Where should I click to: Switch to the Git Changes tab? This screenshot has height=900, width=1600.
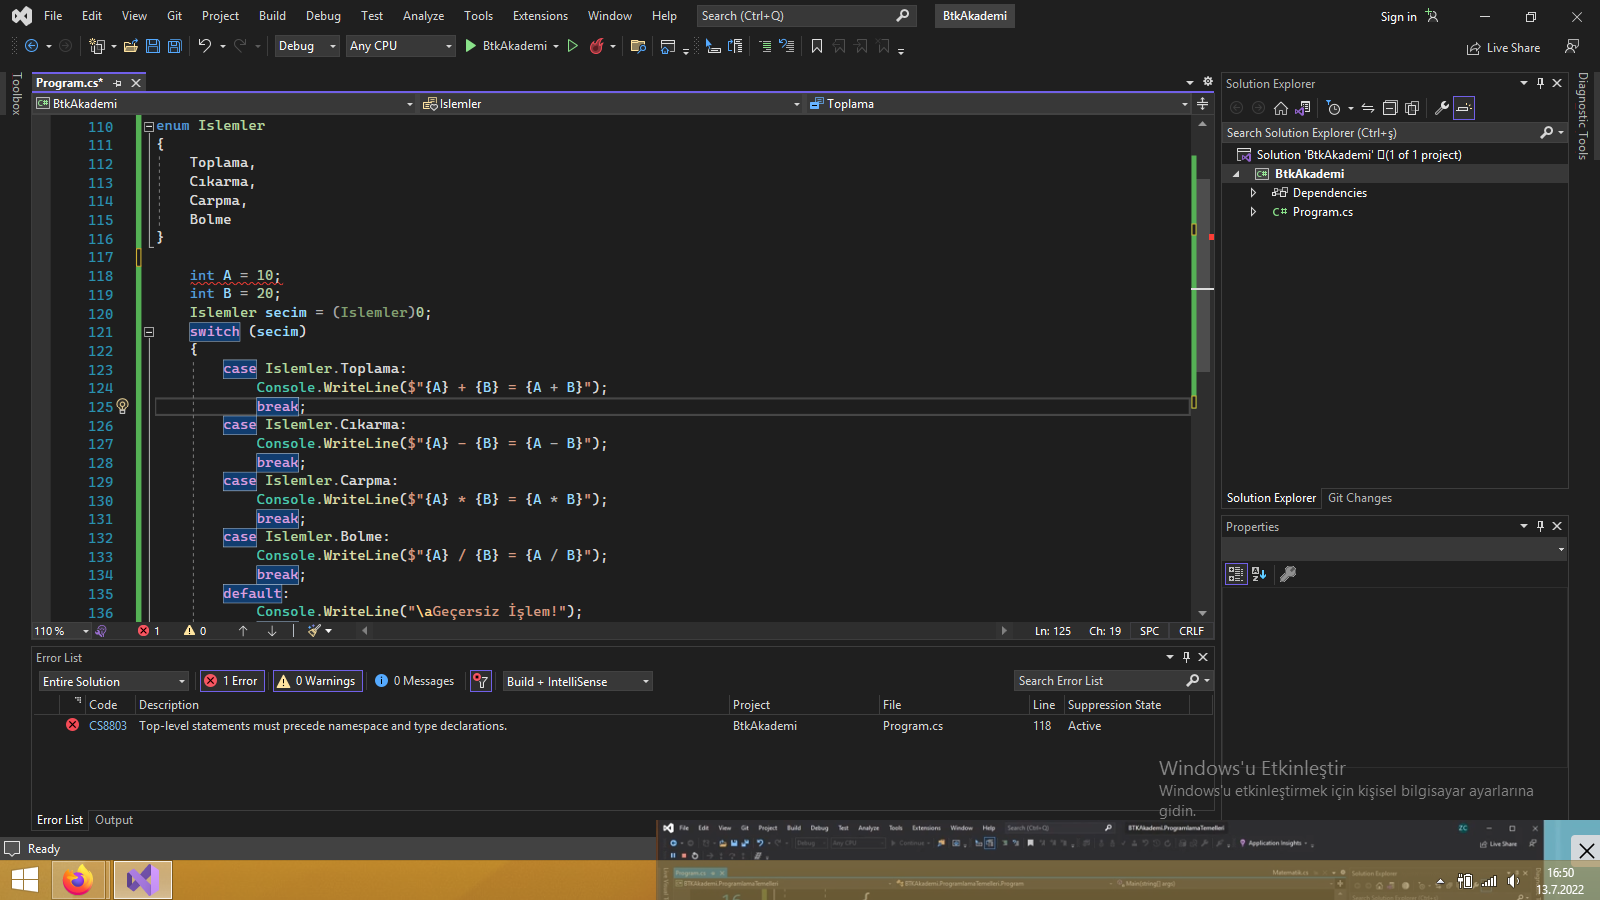tap(1359, 498)
